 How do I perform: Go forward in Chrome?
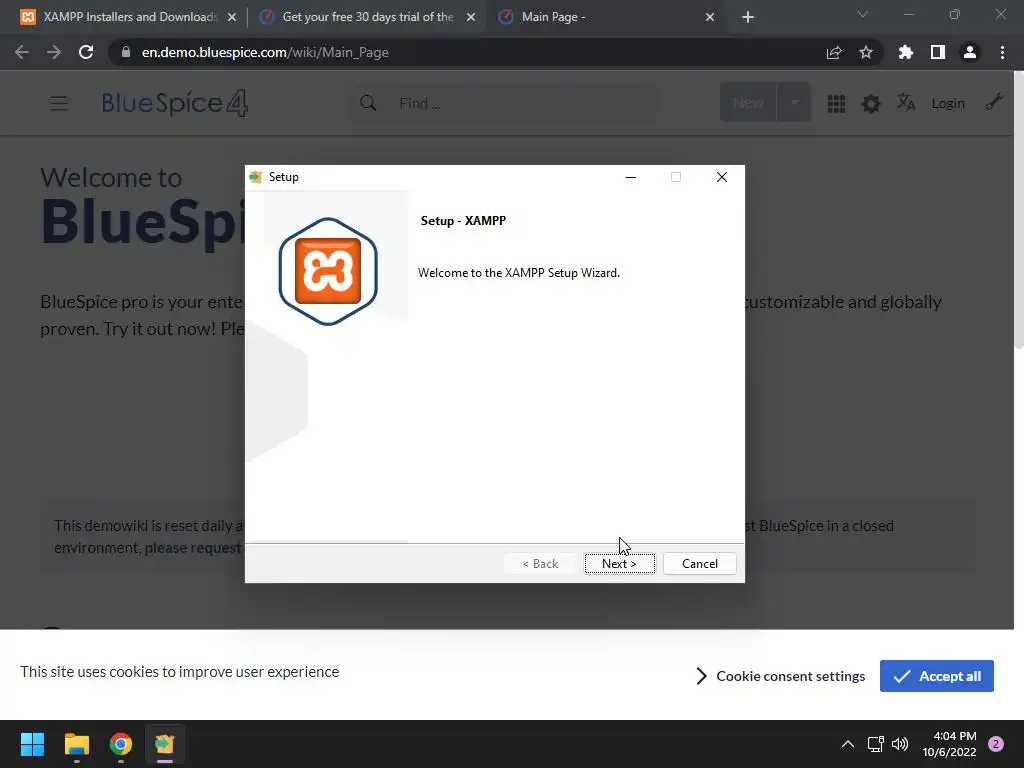(x=54, y=52)
